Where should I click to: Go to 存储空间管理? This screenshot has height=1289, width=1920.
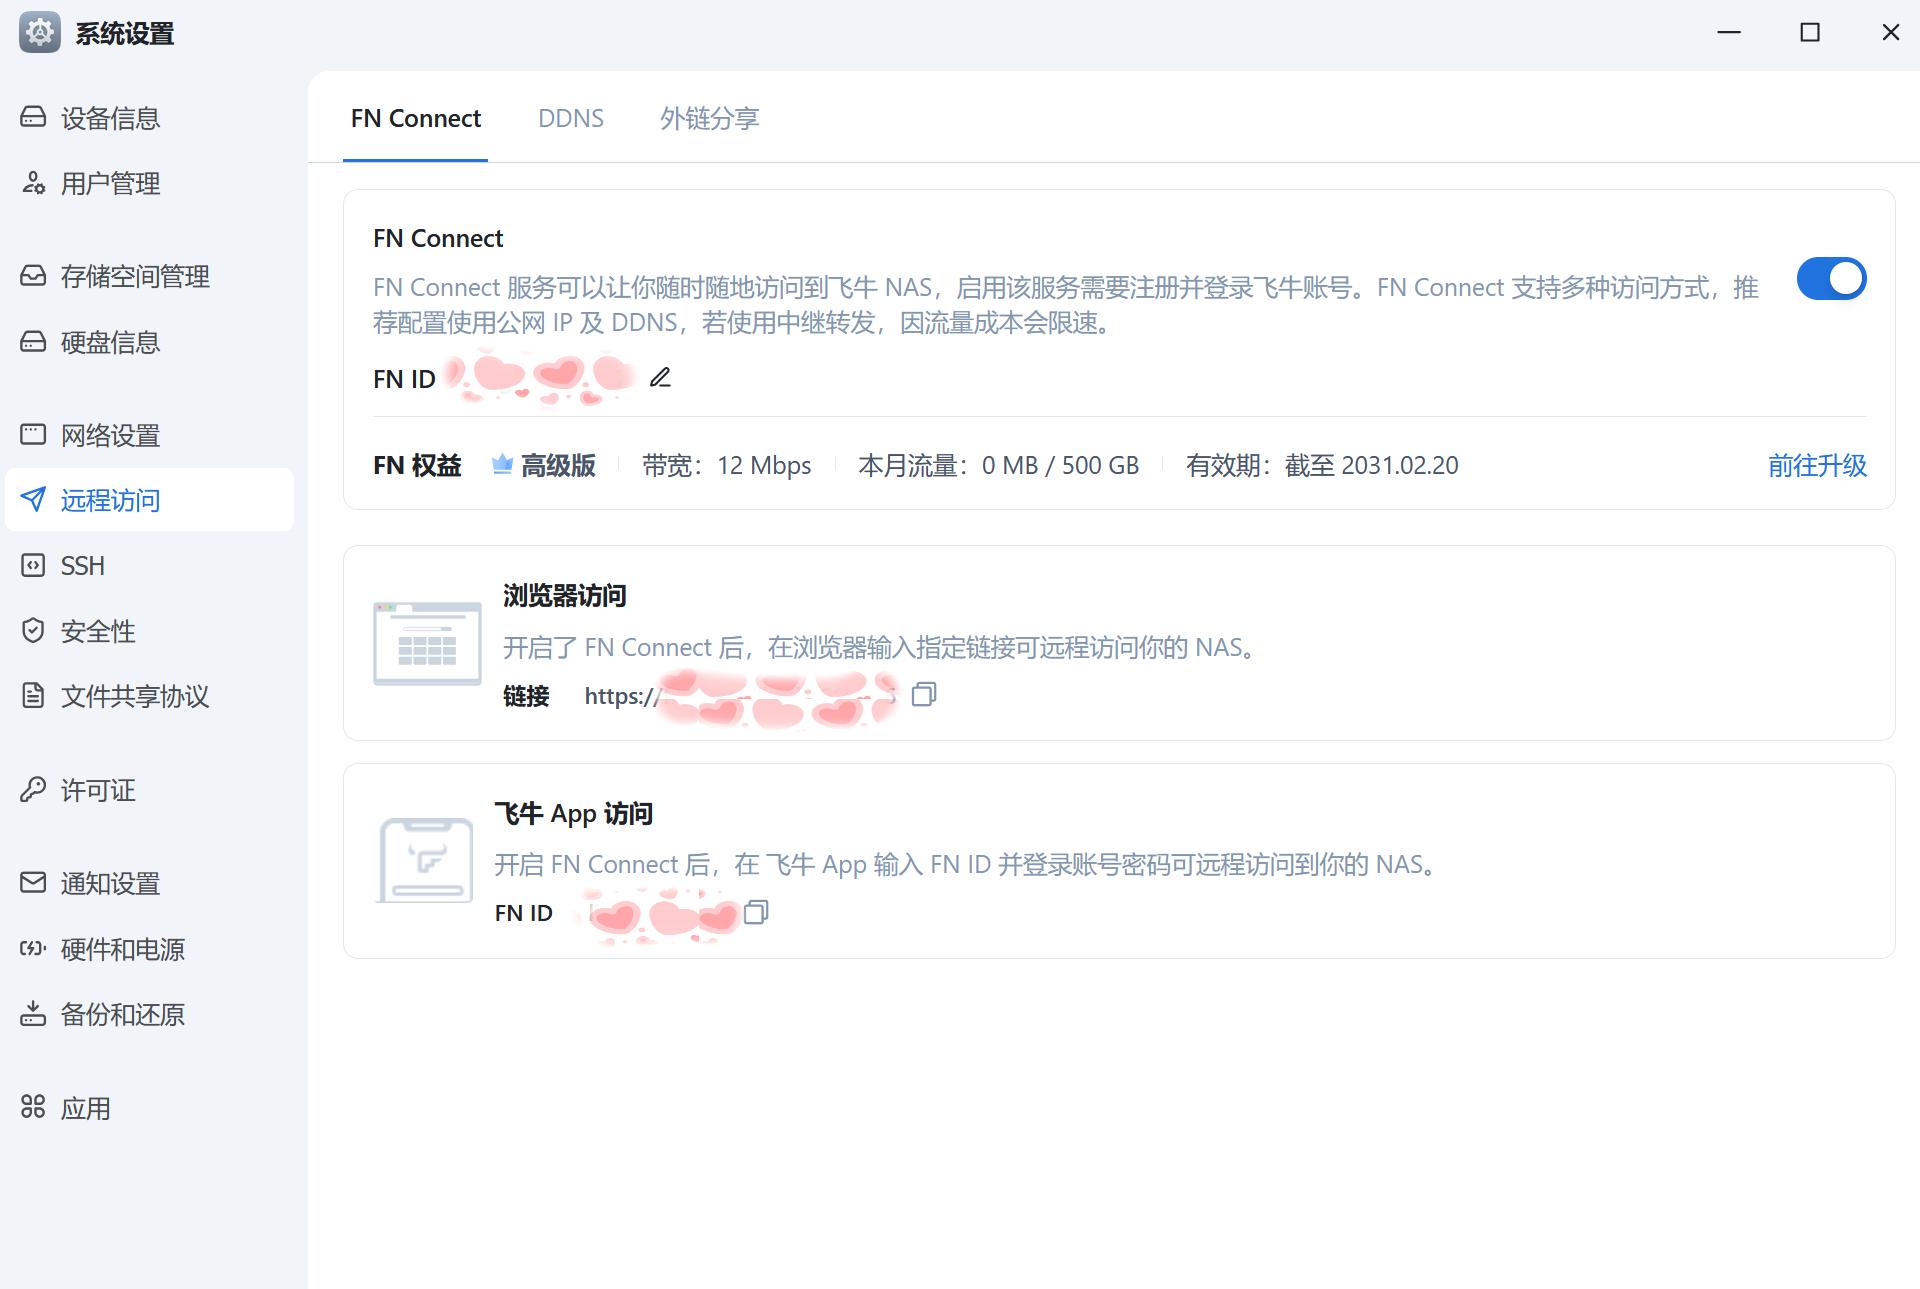[x=134, y=276]
